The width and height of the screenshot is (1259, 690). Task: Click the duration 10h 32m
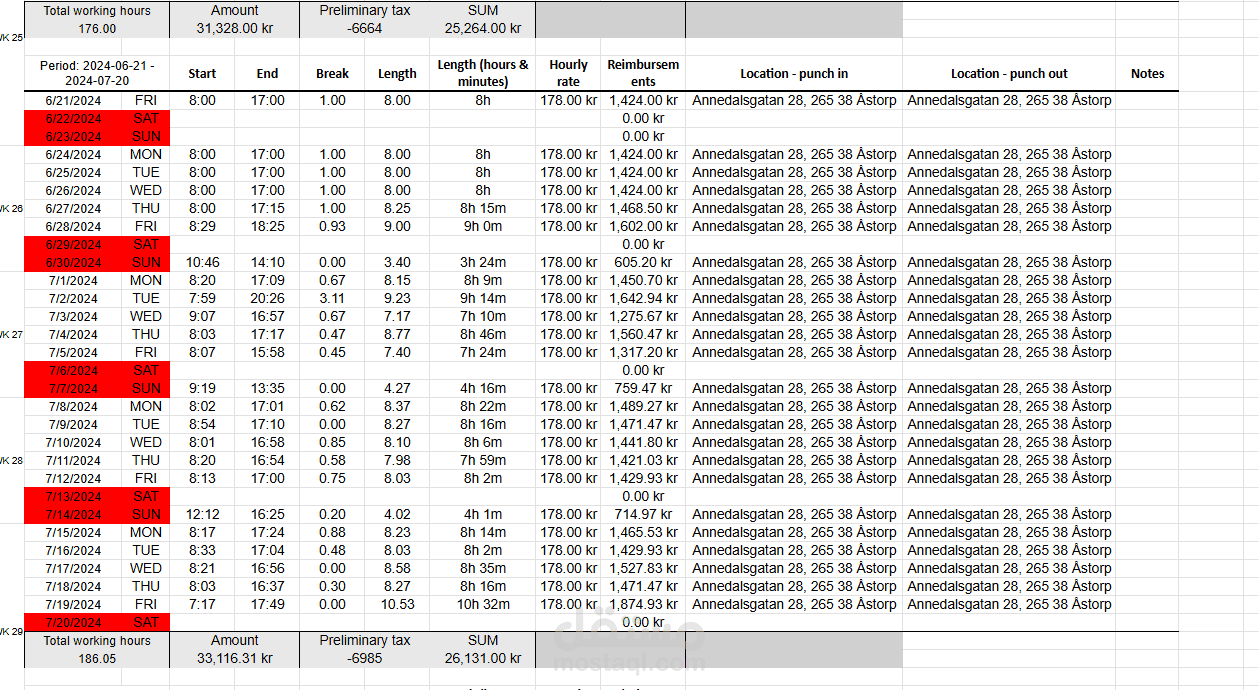pos(483,604)
